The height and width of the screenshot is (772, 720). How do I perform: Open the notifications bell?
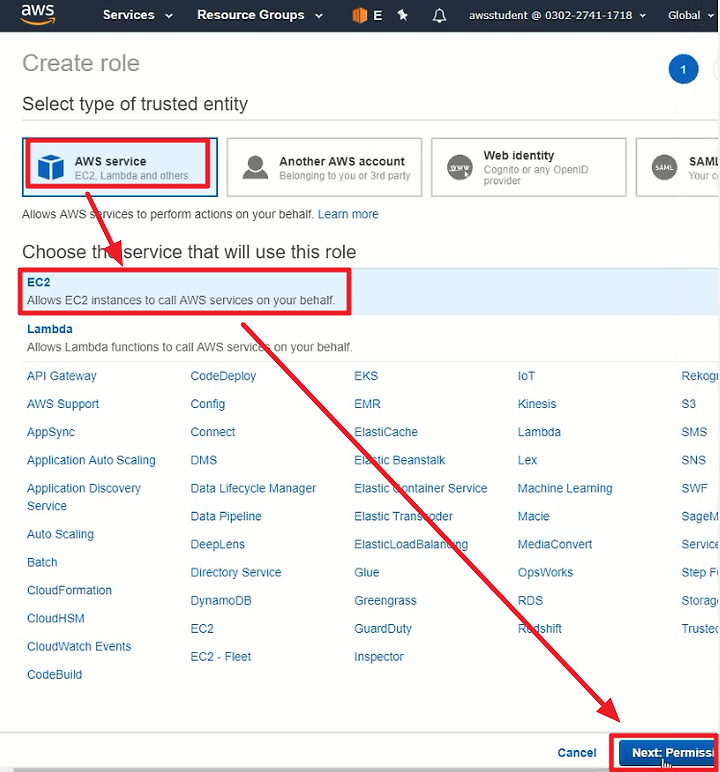tap(439, 15)
